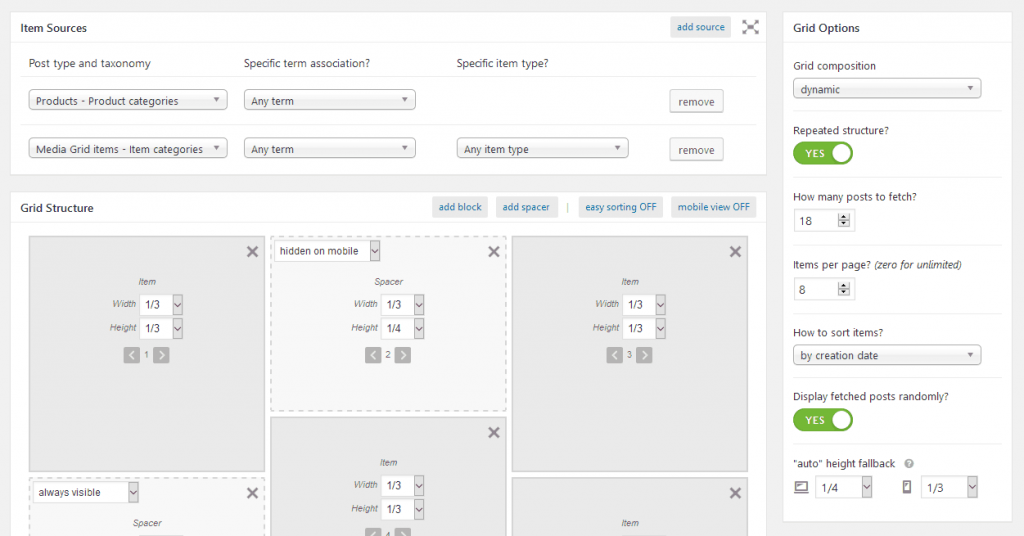The height and width of the screenshot is (536, 1024).
Task: Toggle easy sorting OFF button
Action: (x=620, y=207)
